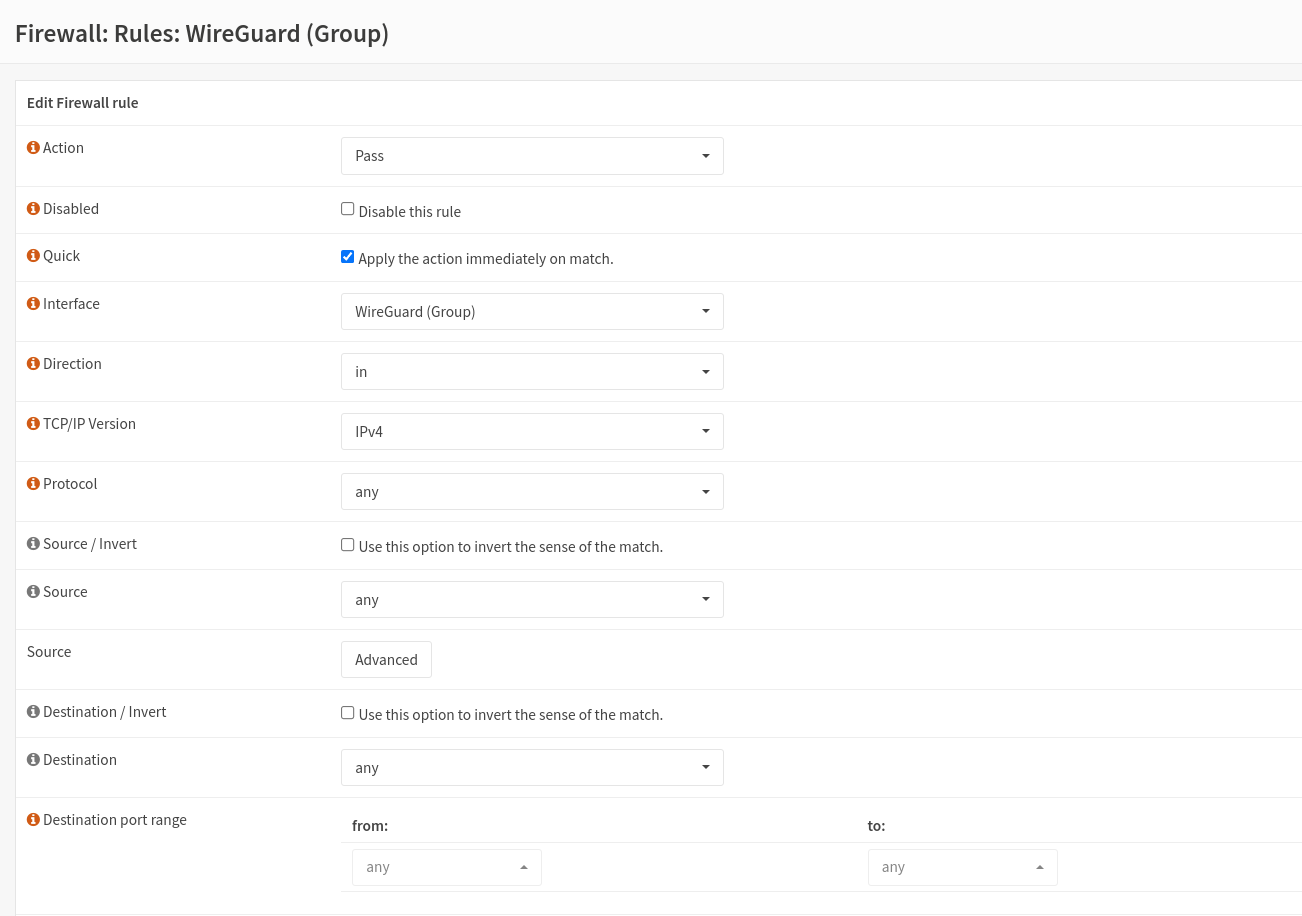This screenshot has width=1302, height=916.
Task: Click the help icon next to Direction
Action: tap(33, 364)
